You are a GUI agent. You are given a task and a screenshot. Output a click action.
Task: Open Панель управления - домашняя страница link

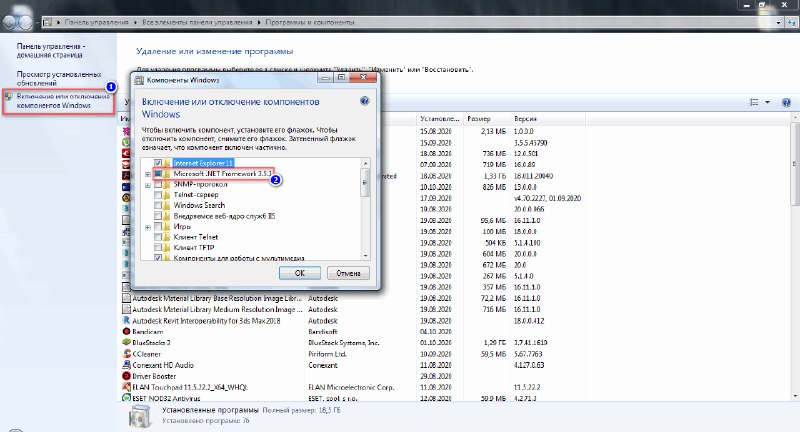tap(49, 50)
